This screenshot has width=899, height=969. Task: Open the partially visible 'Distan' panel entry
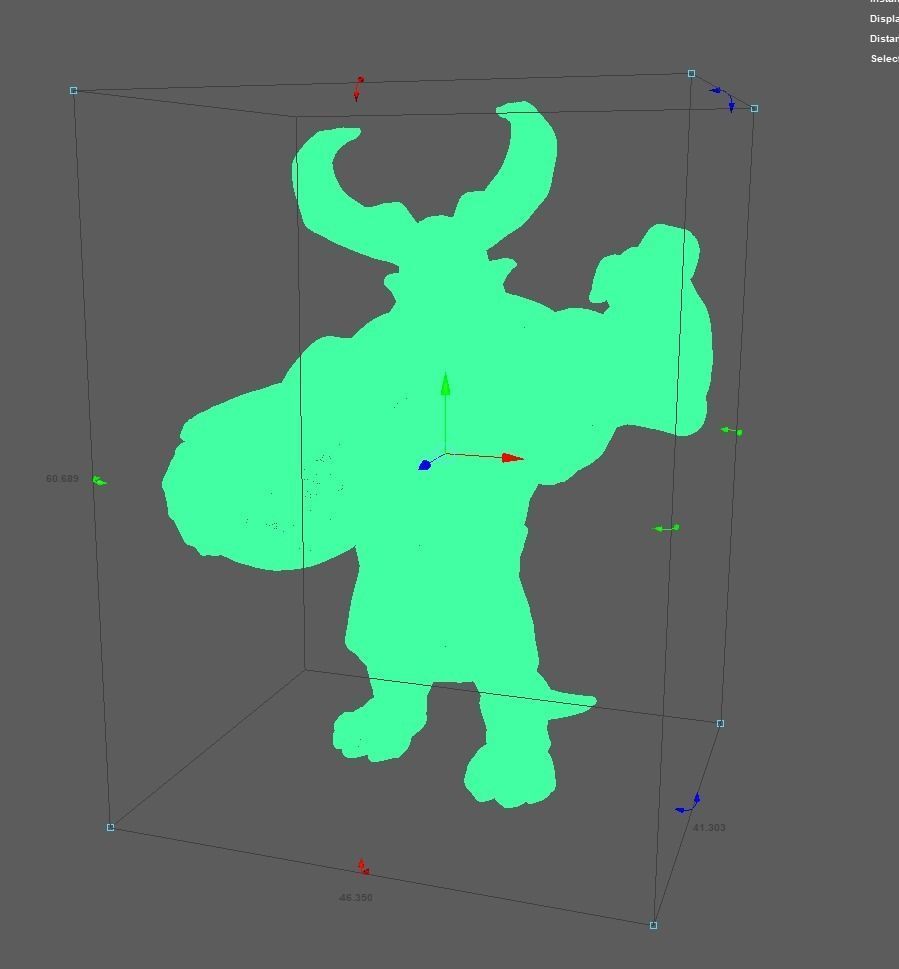click(884, 38)
